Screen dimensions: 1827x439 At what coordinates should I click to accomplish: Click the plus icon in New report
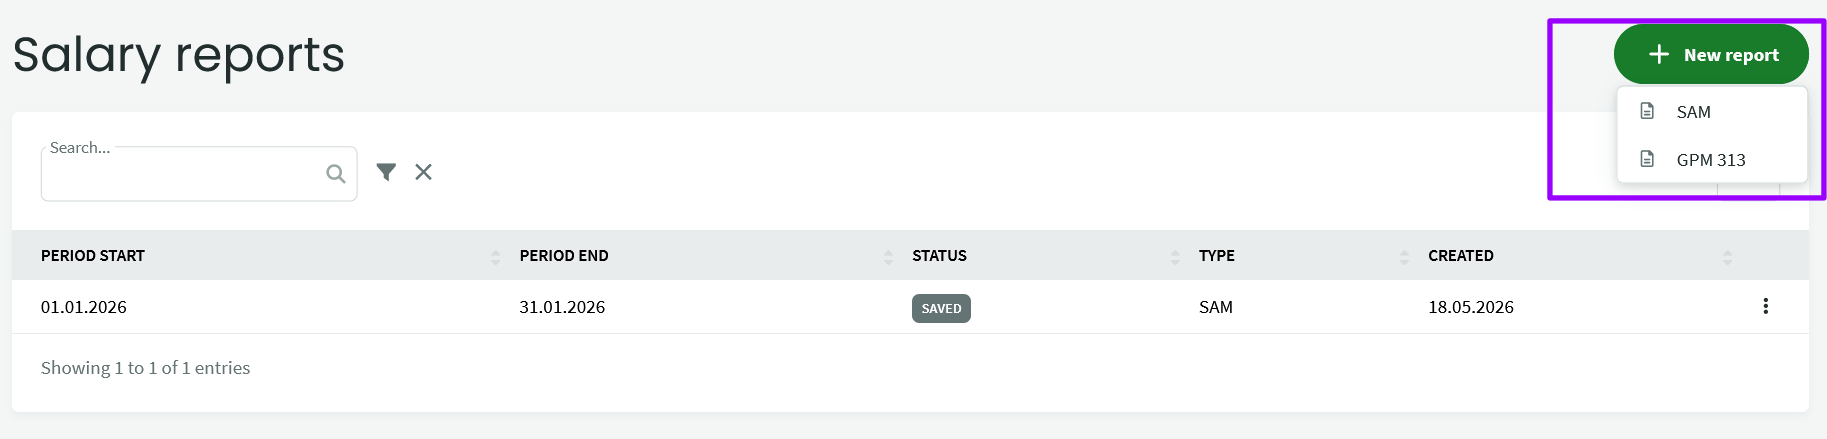click(x=1659, y=54)
